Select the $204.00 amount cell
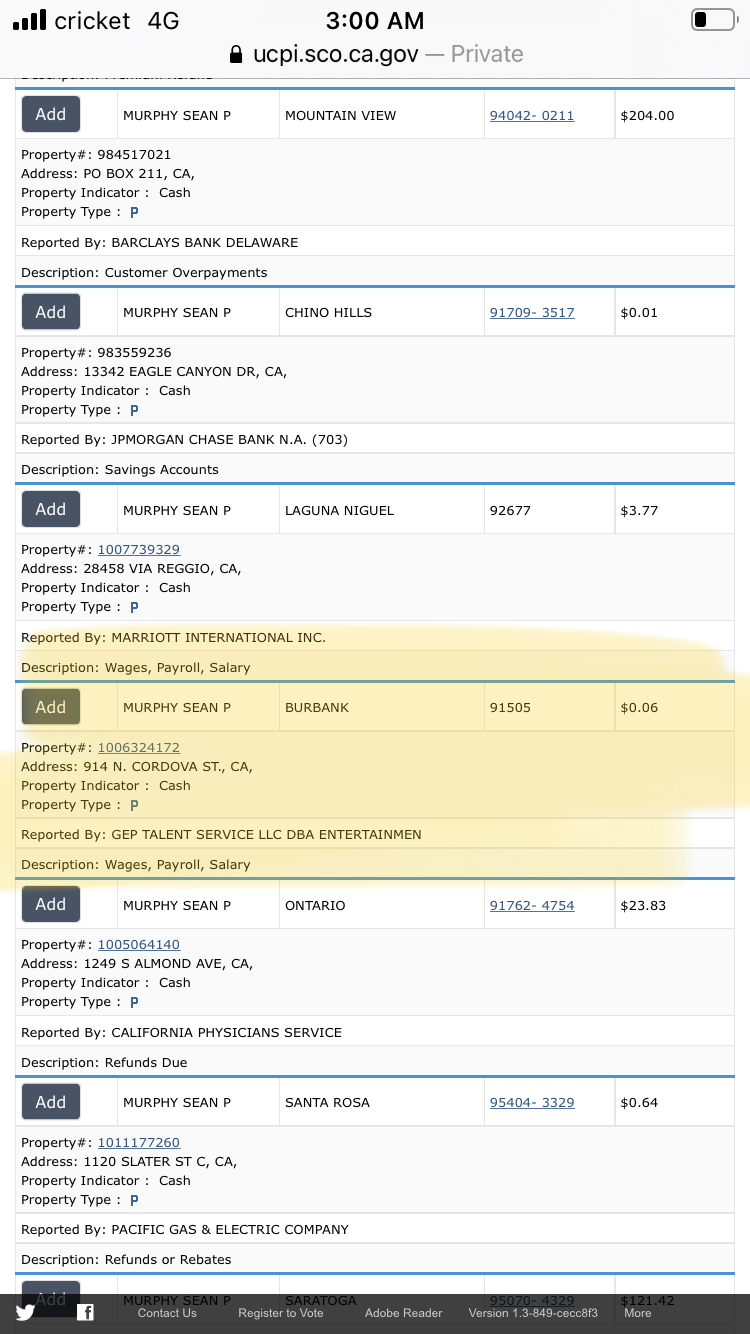Viewport: 750px width, 1334px height. click(x=674, y=115)
